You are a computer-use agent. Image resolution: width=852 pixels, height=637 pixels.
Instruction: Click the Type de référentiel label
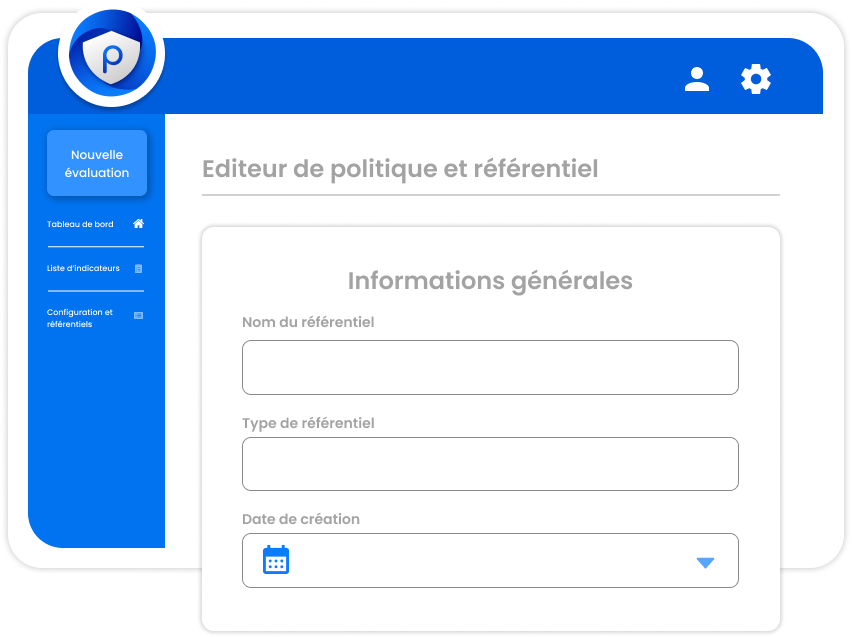308,423
